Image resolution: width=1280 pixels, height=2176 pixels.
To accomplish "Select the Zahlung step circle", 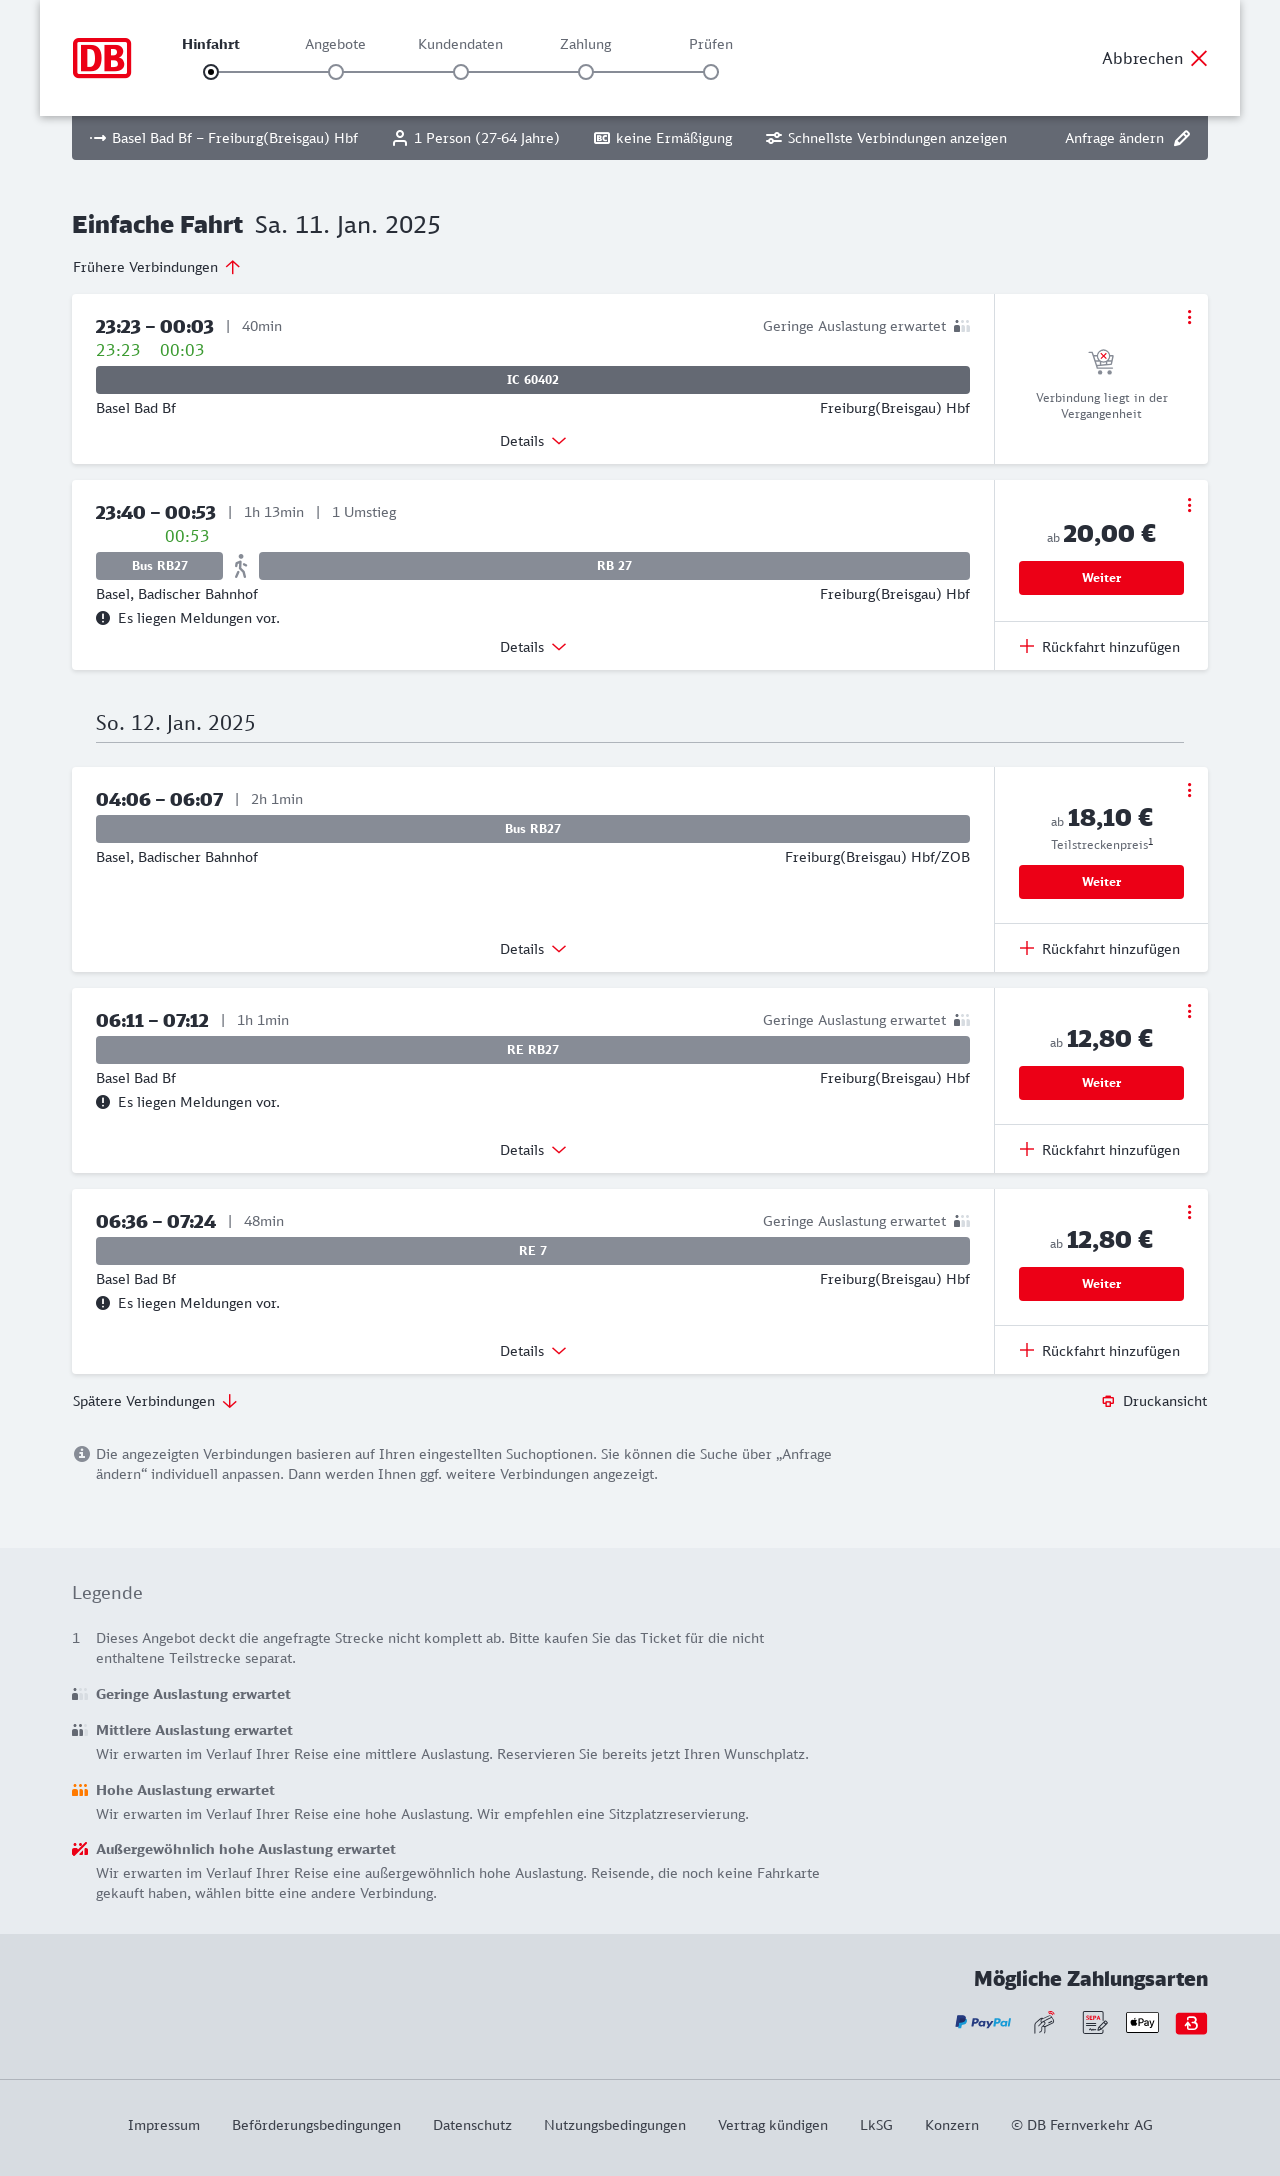I will (586, 72).
